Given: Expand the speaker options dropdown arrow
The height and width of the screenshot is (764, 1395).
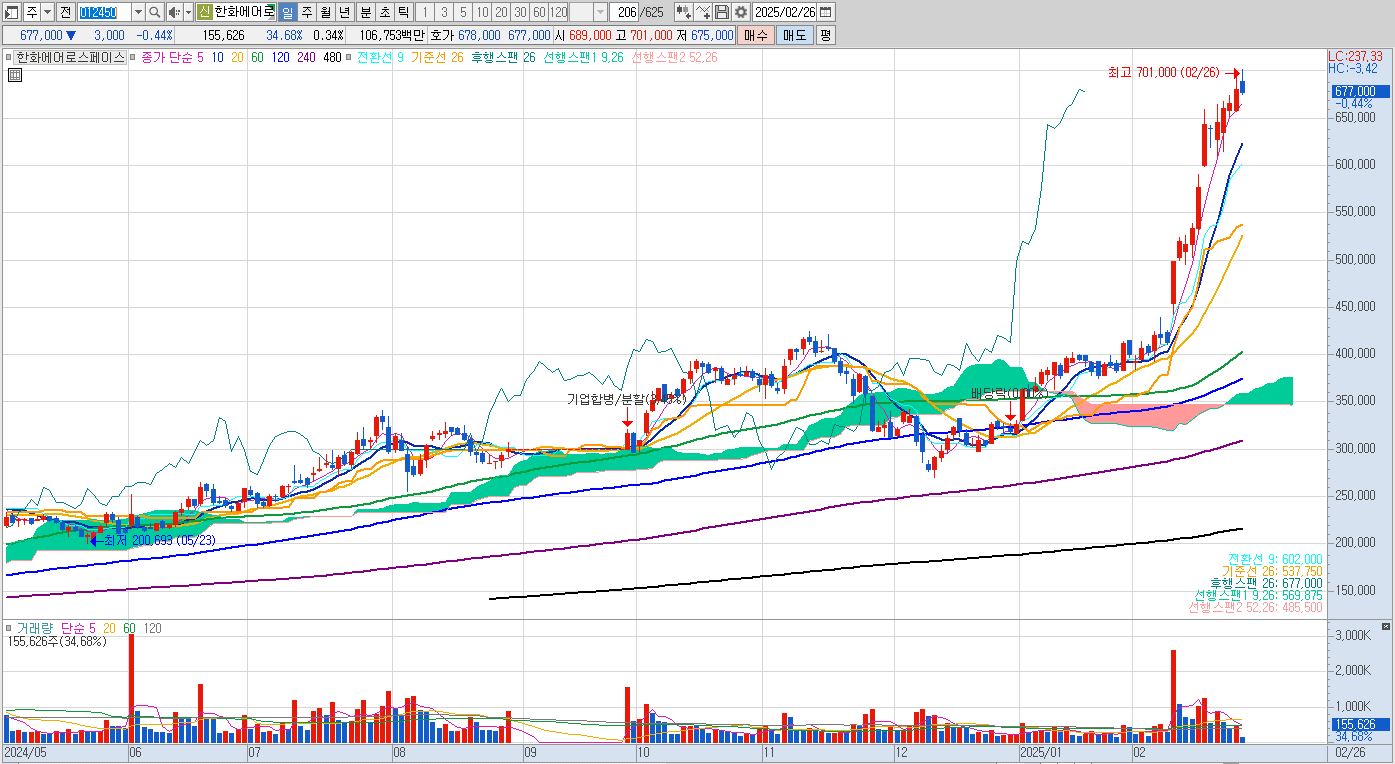Looking at the screenshot, I should tap(188, 12).
